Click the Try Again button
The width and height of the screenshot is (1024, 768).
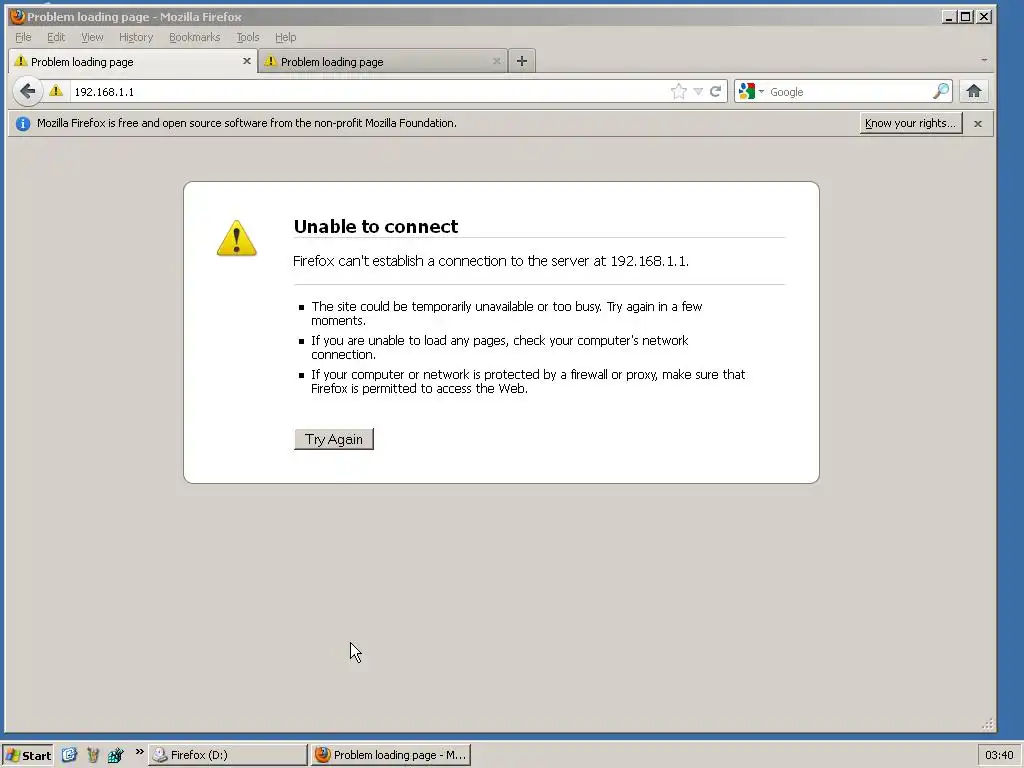(x=334, y=439)
